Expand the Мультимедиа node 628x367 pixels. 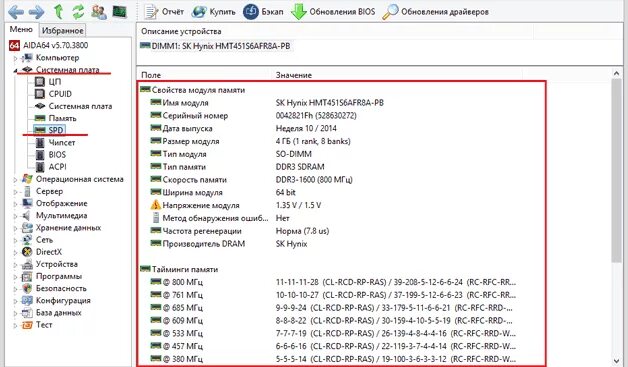pos(16,216)
